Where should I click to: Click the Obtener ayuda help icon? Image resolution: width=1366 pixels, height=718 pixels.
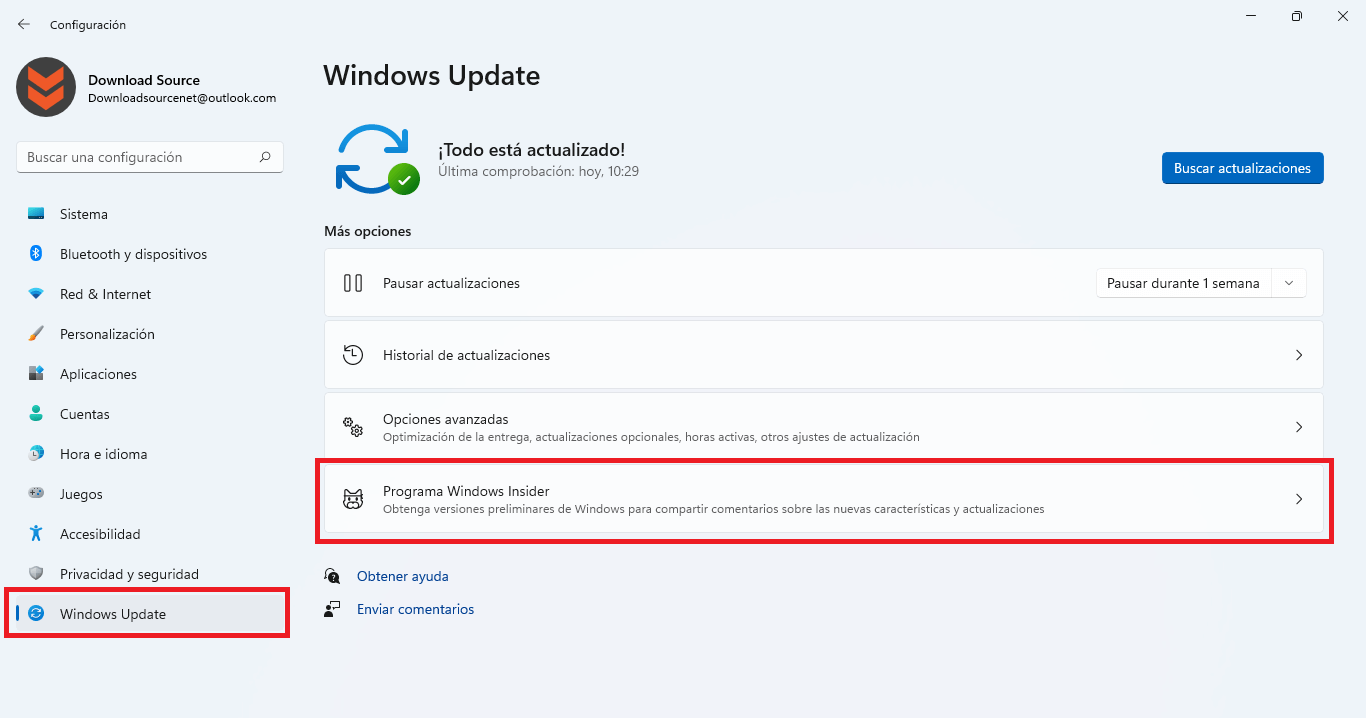(333, 576)
